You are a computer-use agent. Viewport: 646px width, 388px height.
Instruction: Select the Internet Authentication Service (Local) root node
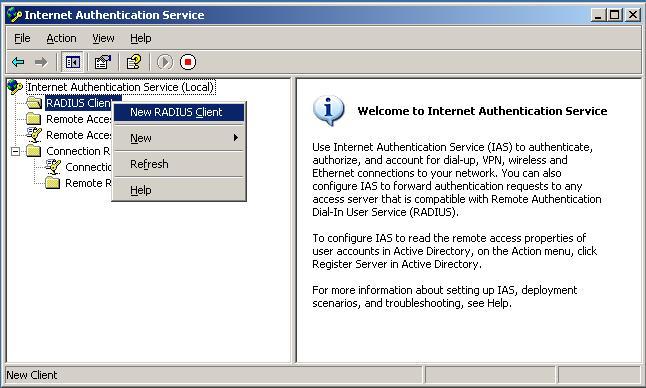pos(121,87)
